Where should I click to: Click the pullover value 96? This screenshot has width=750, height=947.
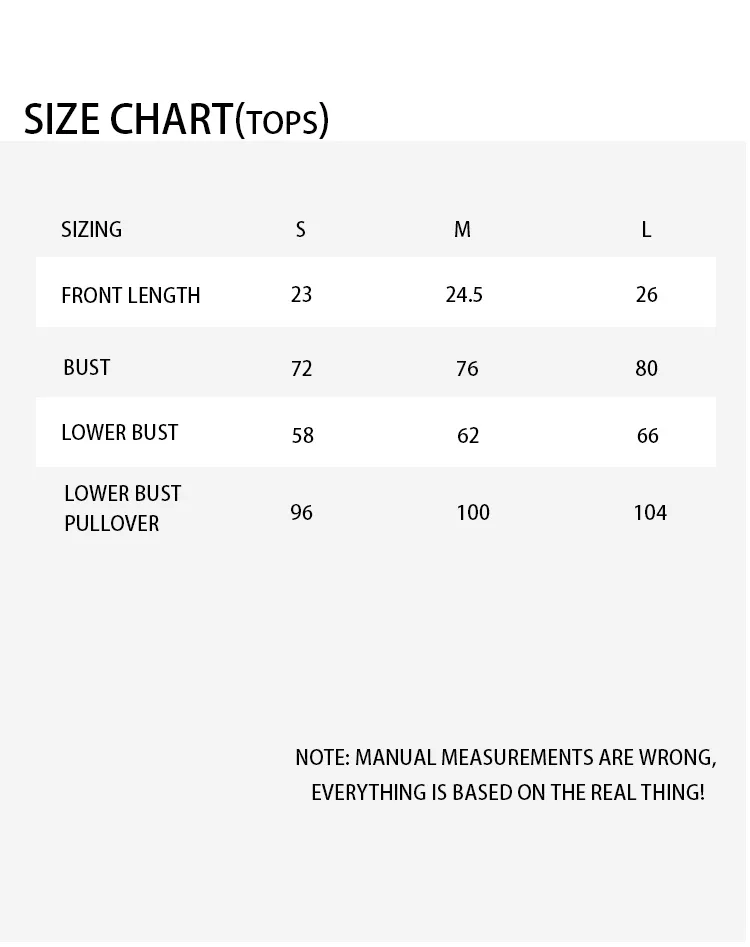301,512
